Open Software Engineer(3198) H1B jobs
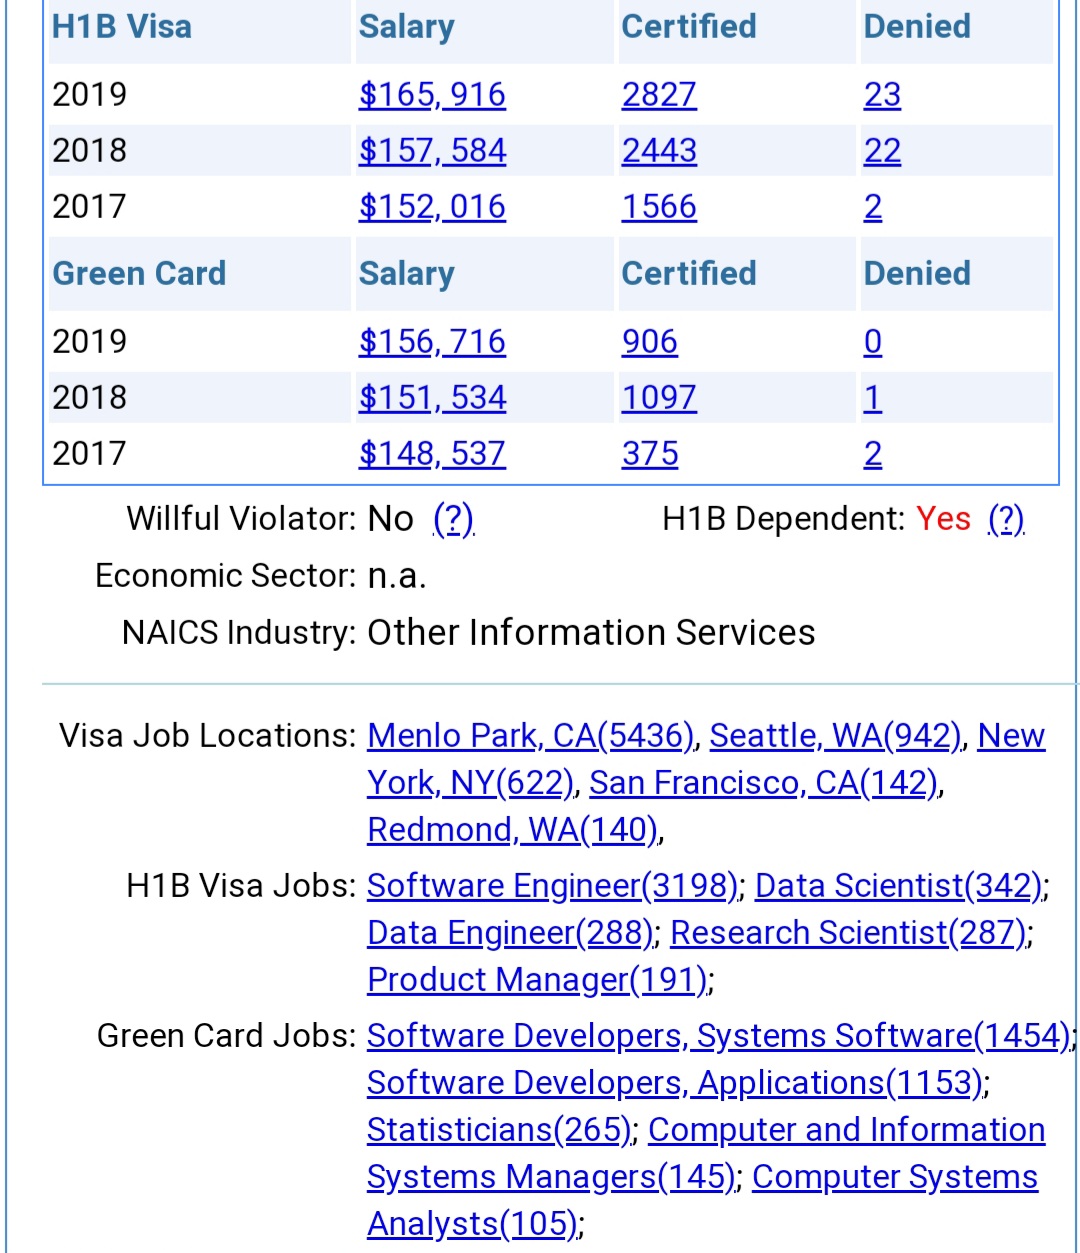The height and width of the screenshot is (1253, 1080). pyautogui.click(x=552, y=886)
